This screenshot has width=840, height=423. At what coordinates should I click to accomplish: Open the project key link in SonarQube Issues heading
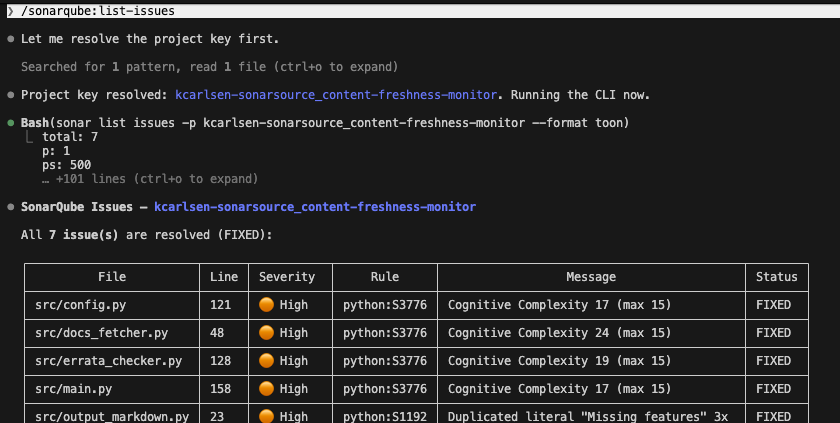(315, 207)
